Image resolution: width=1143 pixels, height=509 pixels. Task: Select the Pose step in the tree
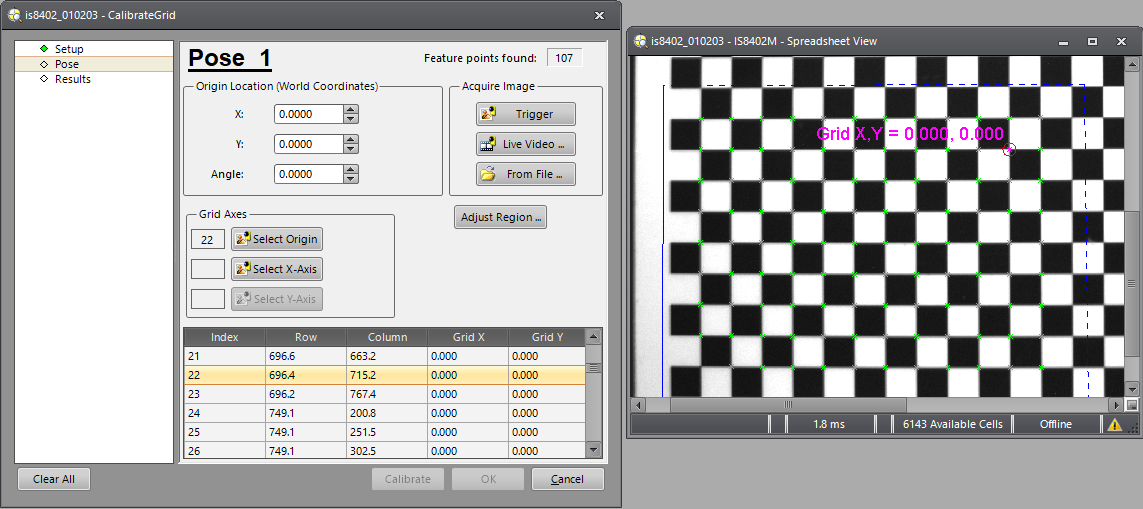click(66, 64)
